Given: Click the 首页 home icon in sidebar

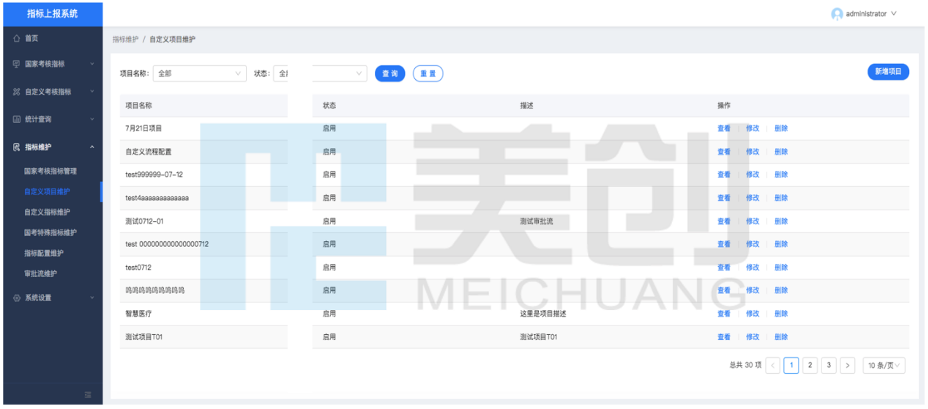Looking at the screenshot, I should tap(16, 38).
